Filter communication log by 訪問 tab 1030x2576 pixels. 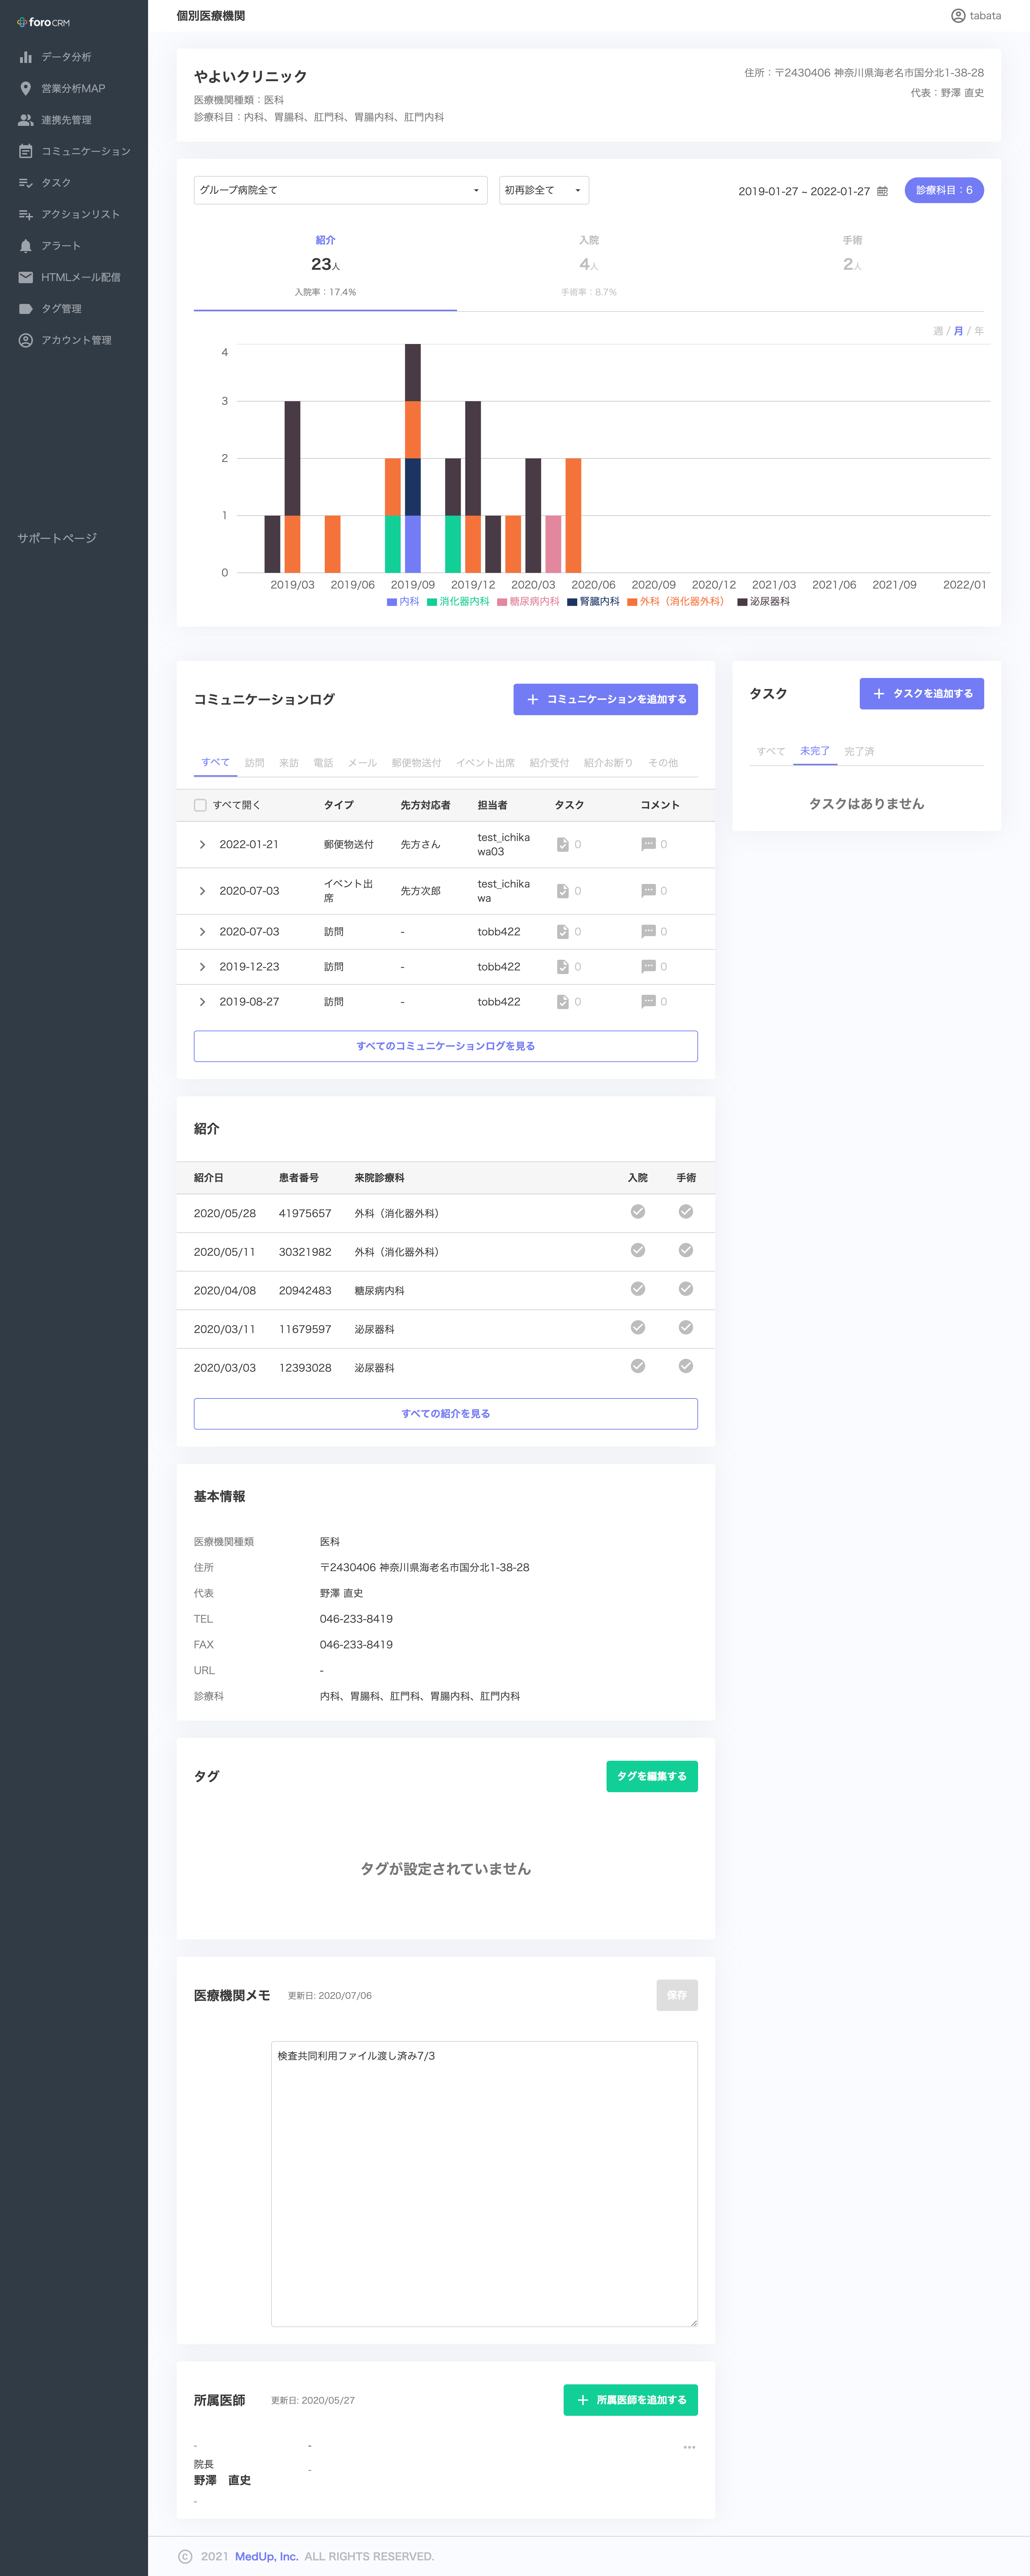click(x=255, y=763)
